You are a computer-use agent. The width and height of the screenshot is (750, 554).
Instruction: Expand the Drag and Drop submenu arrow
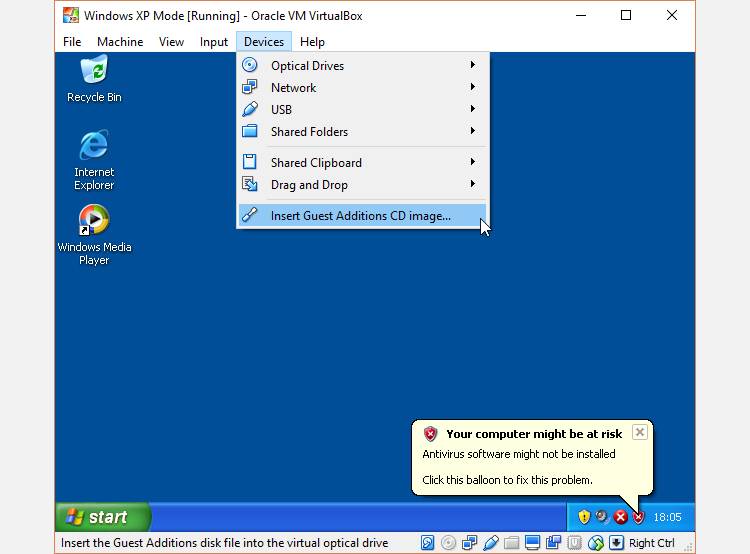(x=473, y=184)
